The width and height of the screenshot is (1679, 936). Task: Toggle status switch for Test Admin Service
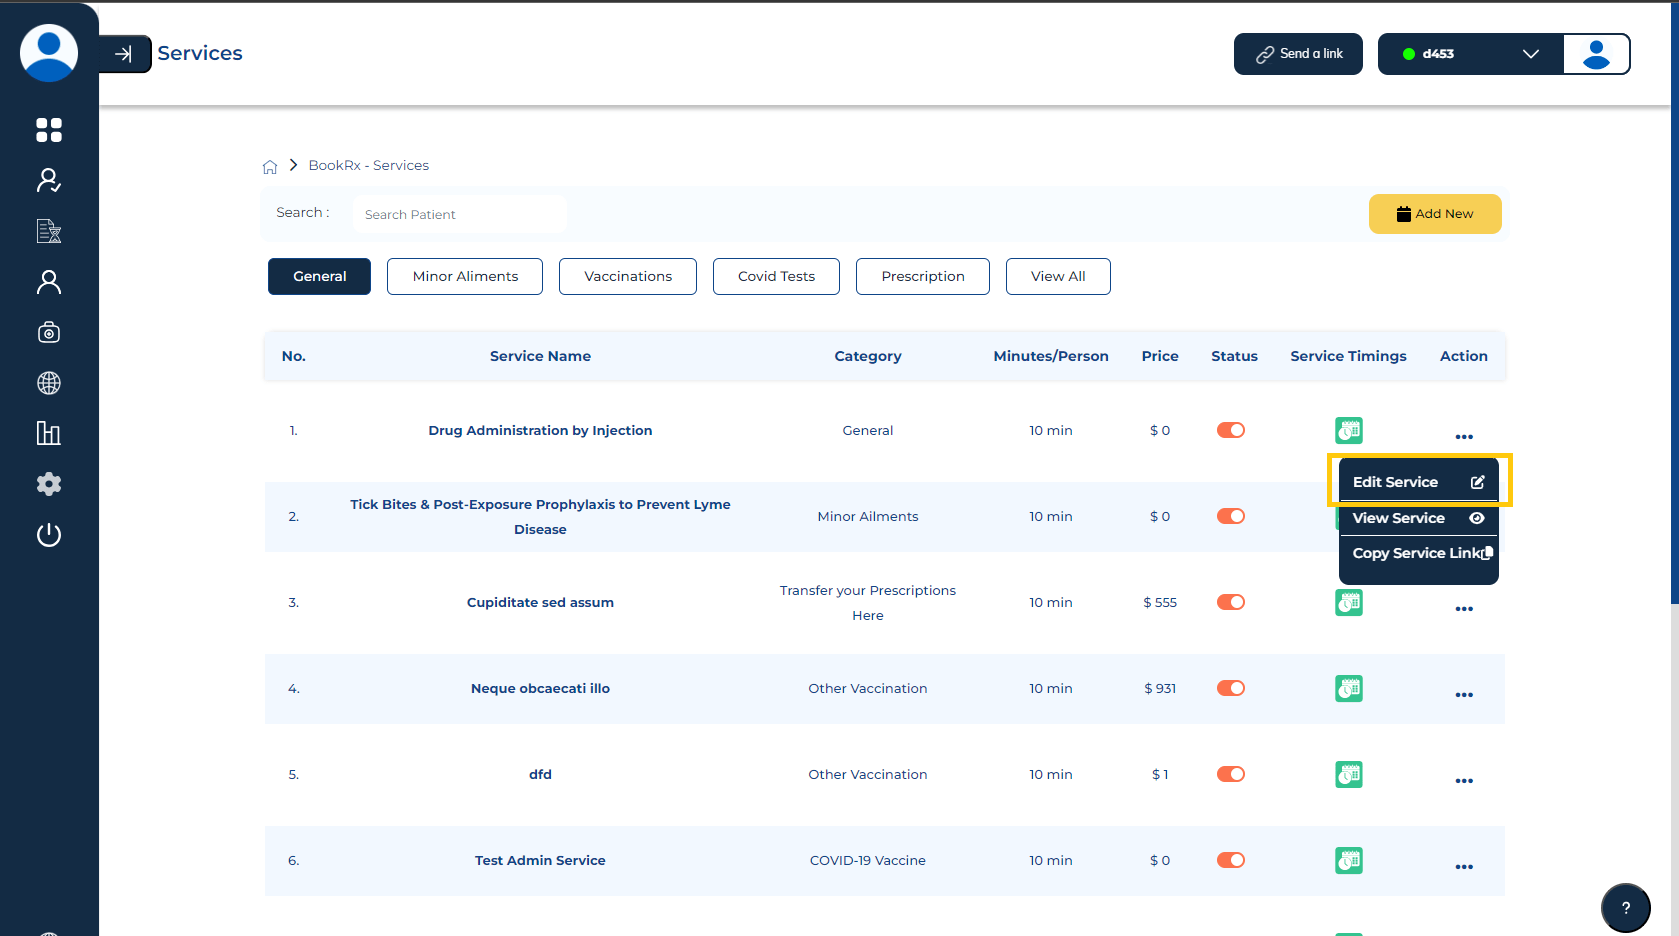[x=1230, y=860]
